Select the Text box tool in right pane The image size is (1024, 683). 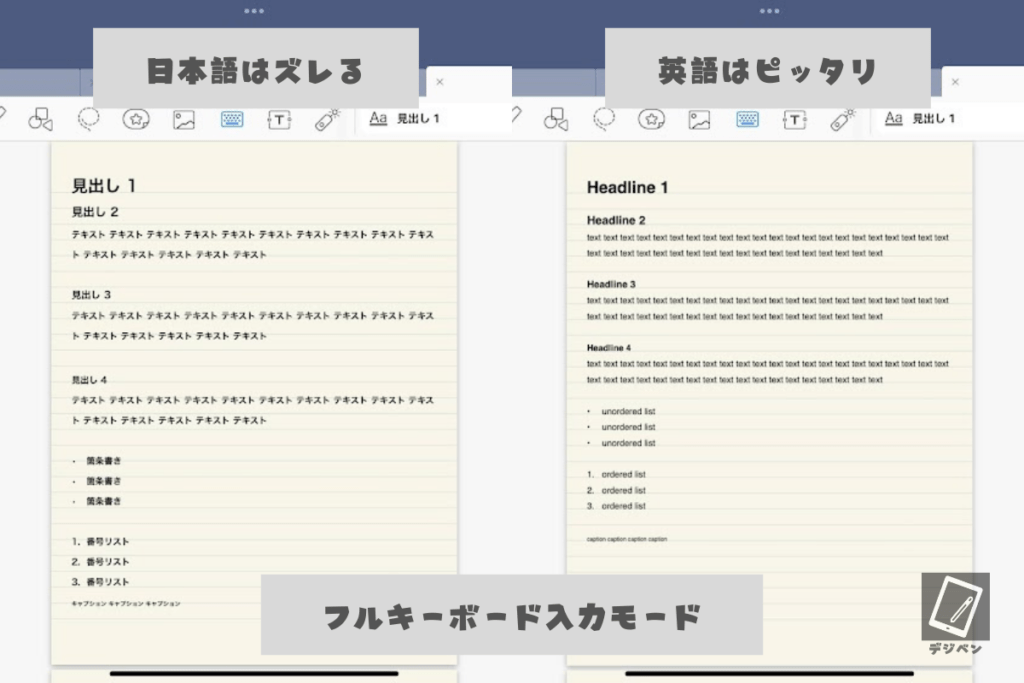tap(795, 120)
